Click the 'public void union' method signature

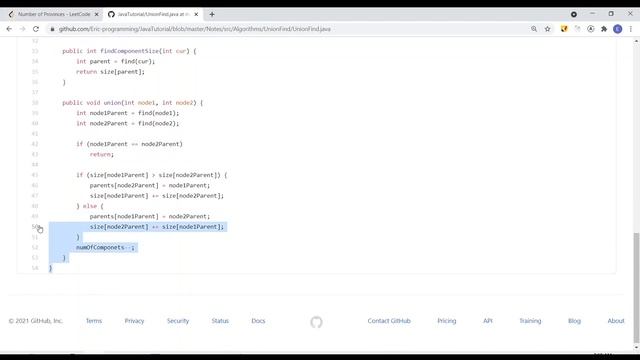[x=133, y=102]
